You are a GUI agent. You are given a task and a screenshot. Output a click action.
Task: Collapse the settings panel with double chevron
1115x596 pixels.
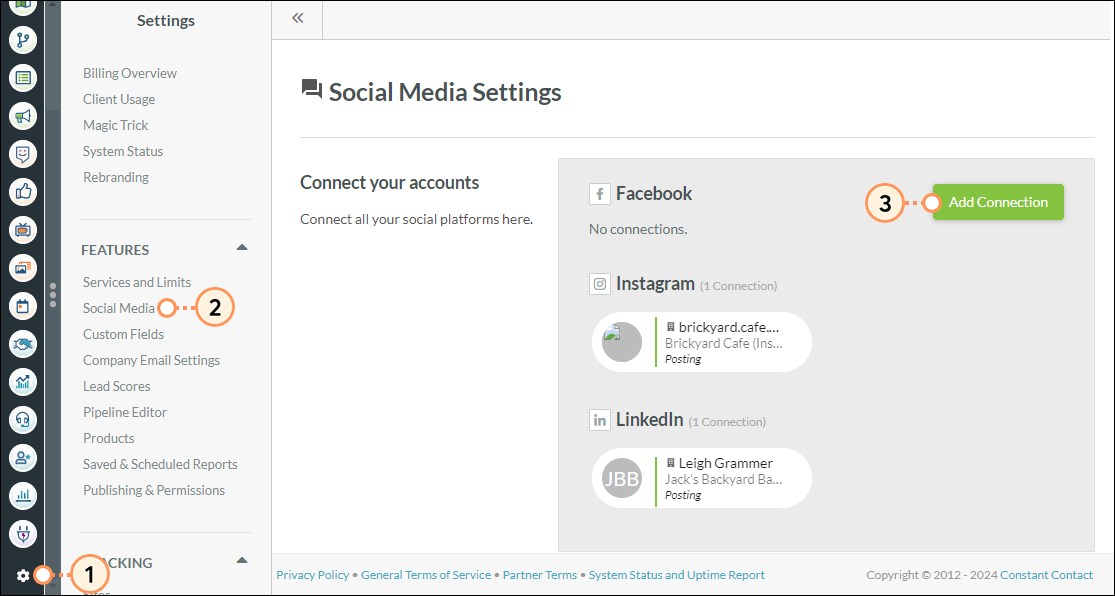pyautogui.click(x=297, y=18)
